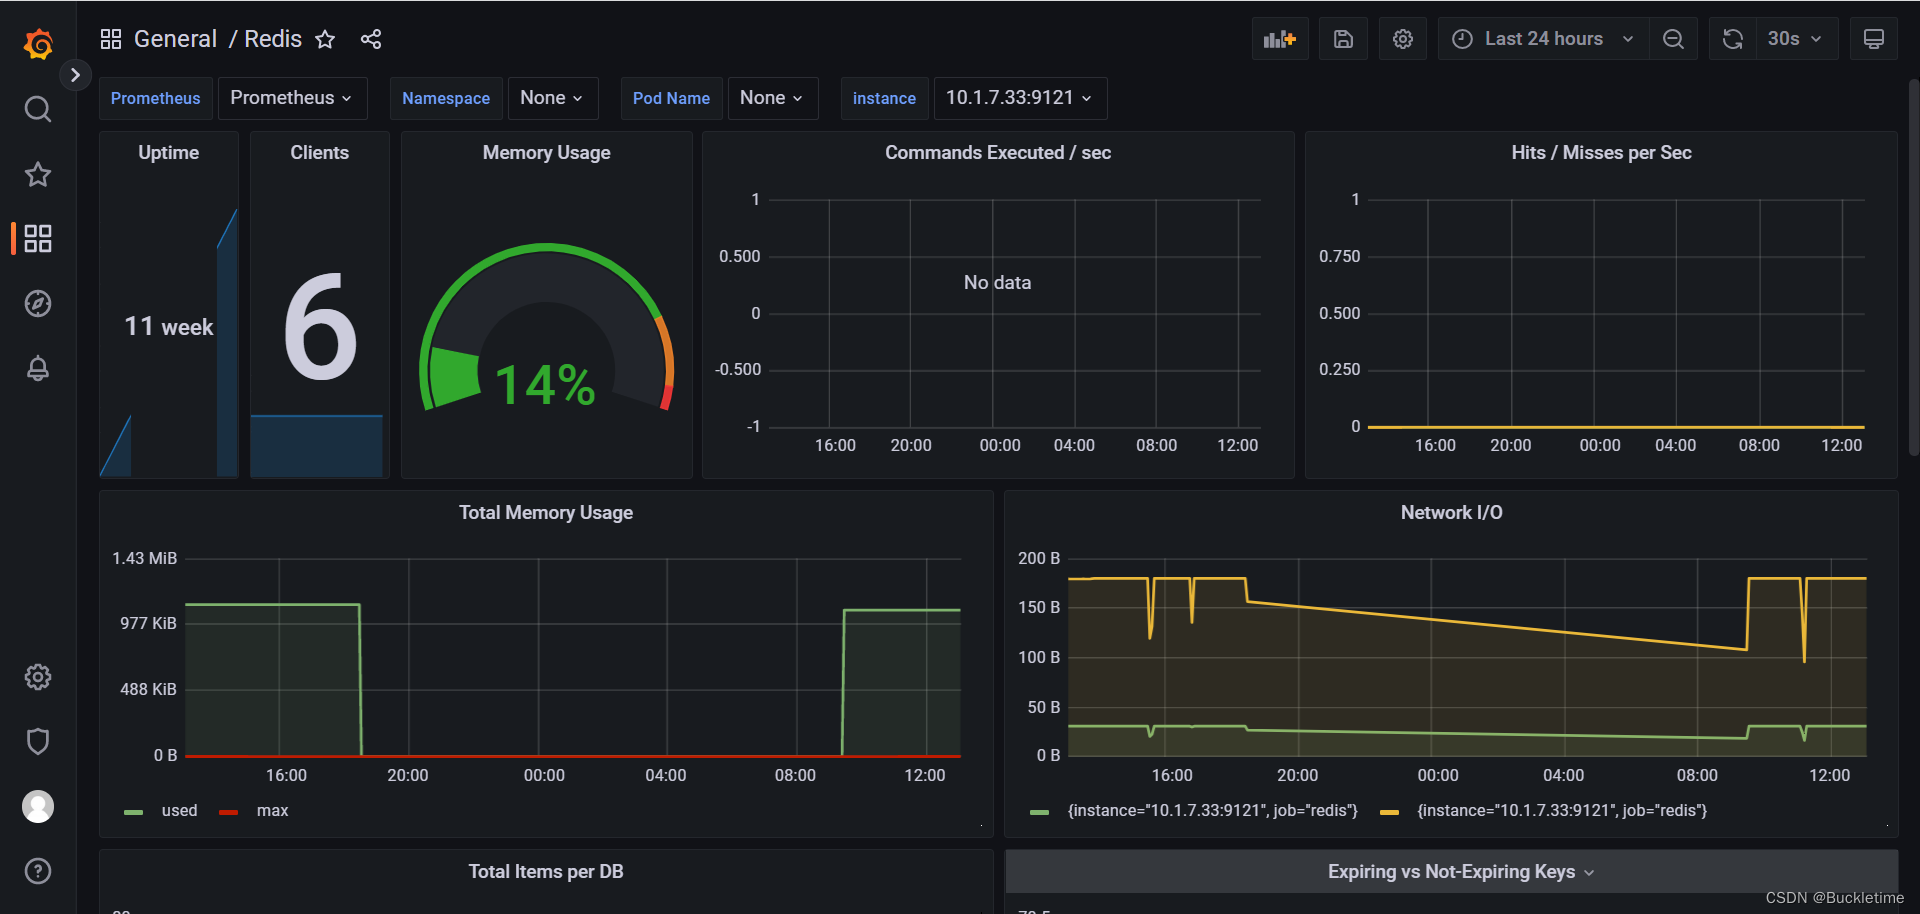Open the Last 24 hours time picker
Viewport: 1920px width, 914px height.
(1543, 39)
